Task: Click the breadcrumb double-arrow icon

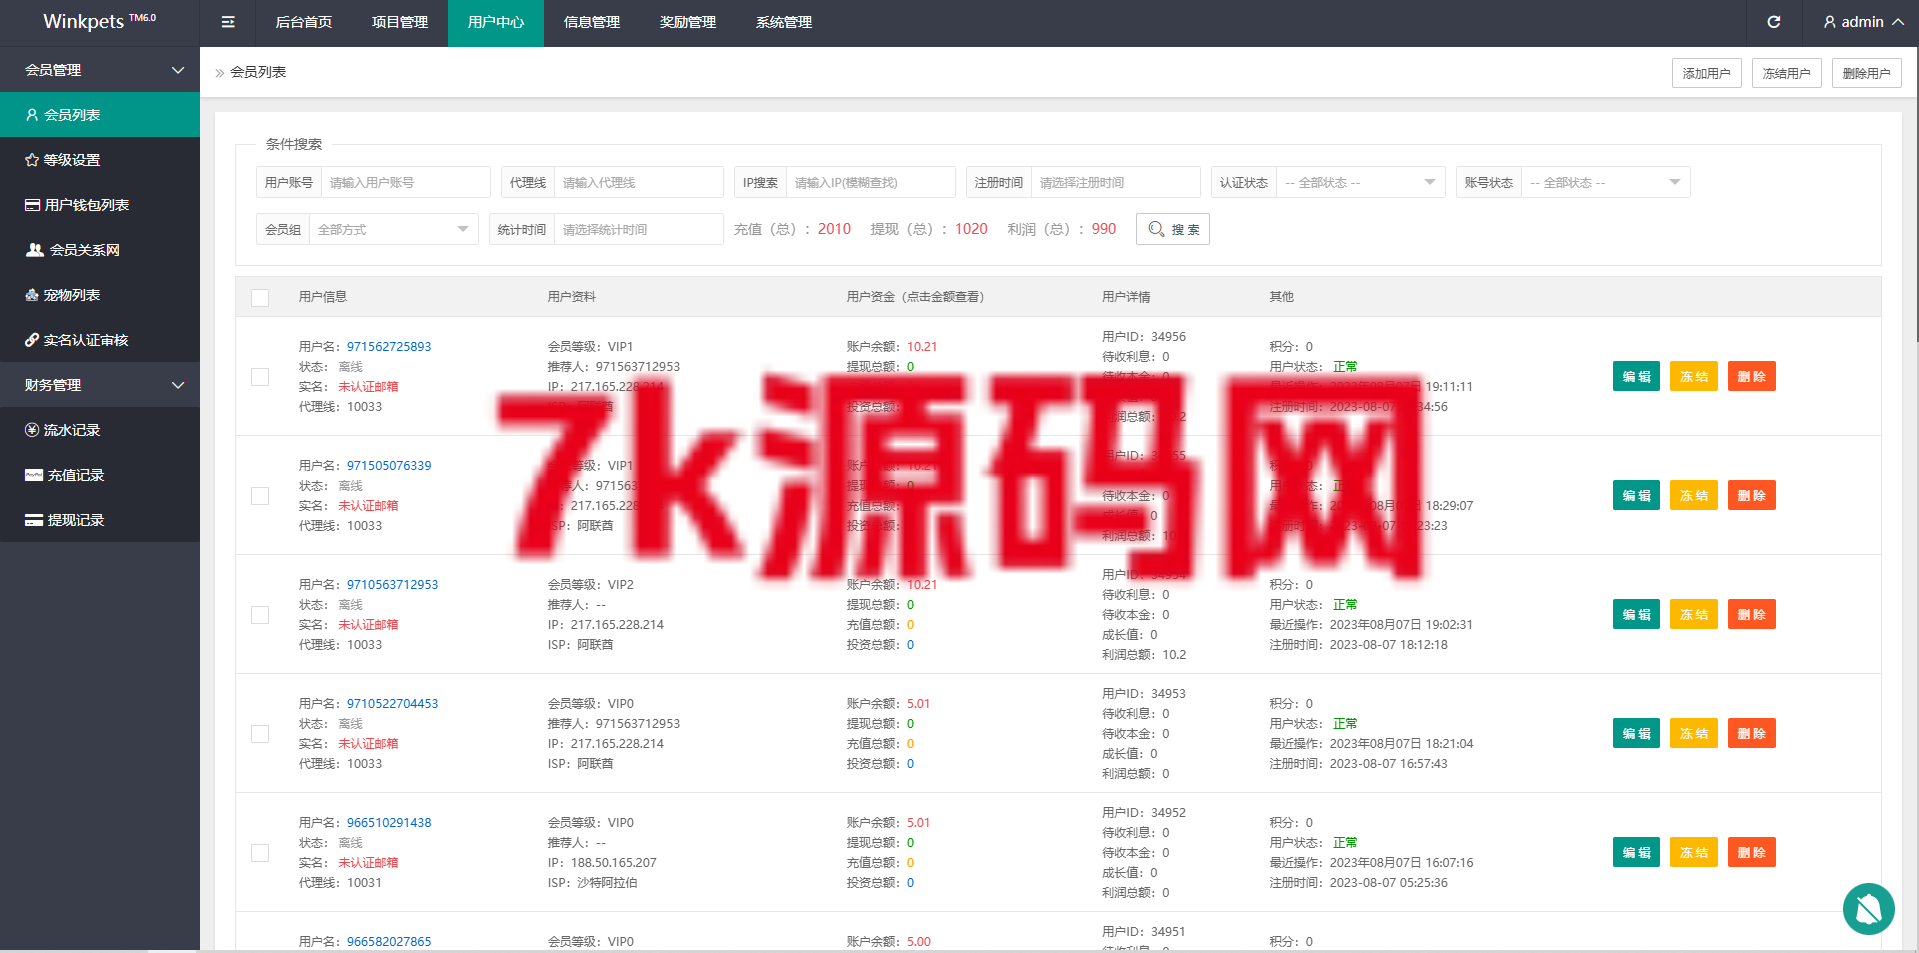Action: 220,73
